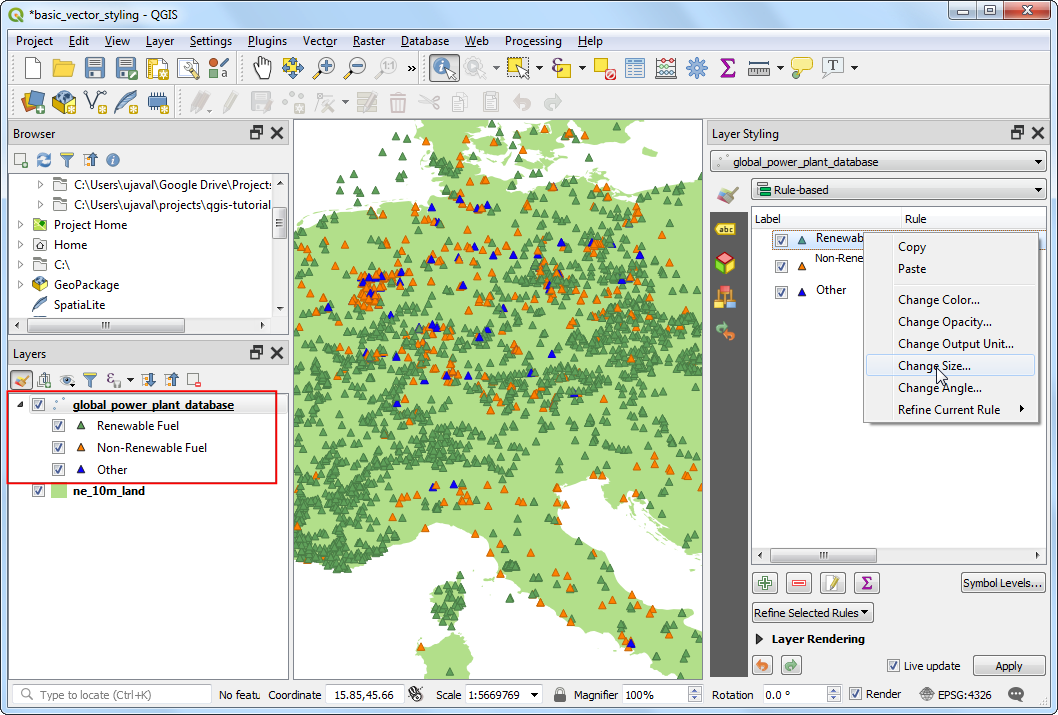This screenshot has height=715, width=1058.
Task: Click the Labels tab icon in Layer Styling
Action: 725,229
